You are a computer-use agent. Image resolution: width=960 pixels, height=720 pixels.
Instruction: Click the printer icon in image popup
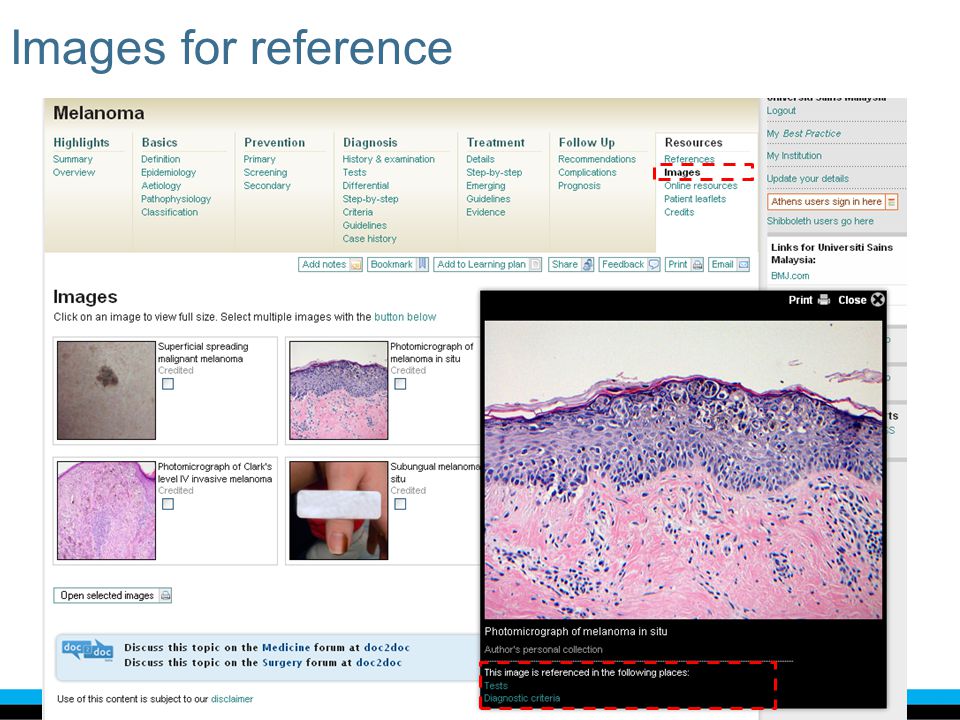click(824, 300)
